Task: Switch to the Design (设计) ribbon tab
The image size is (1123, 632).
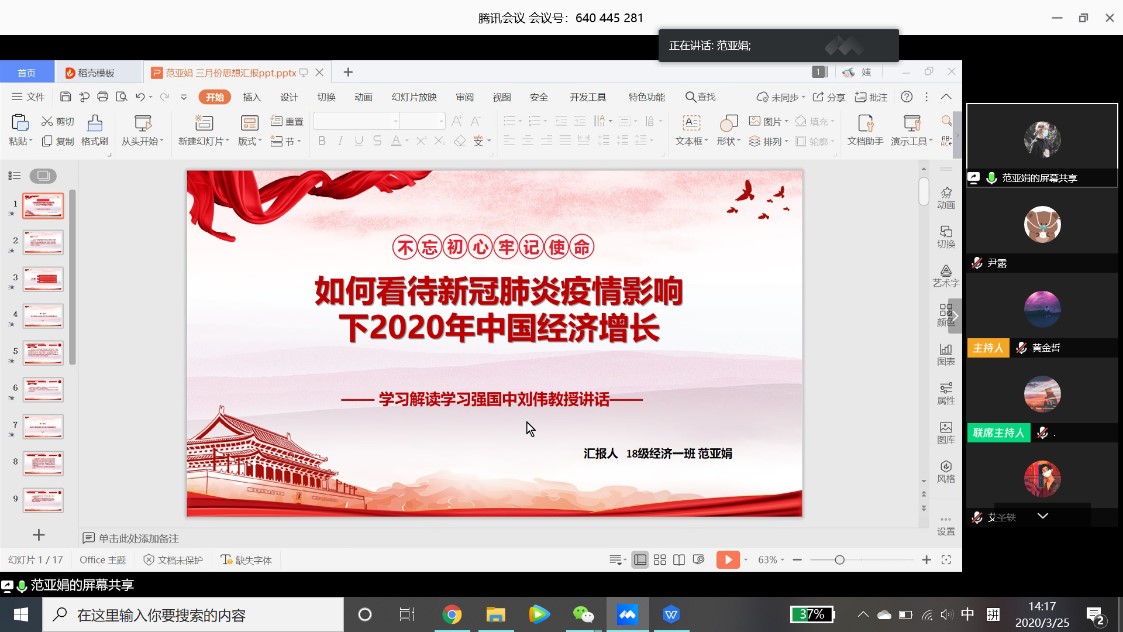Action: tap(289, 97)
